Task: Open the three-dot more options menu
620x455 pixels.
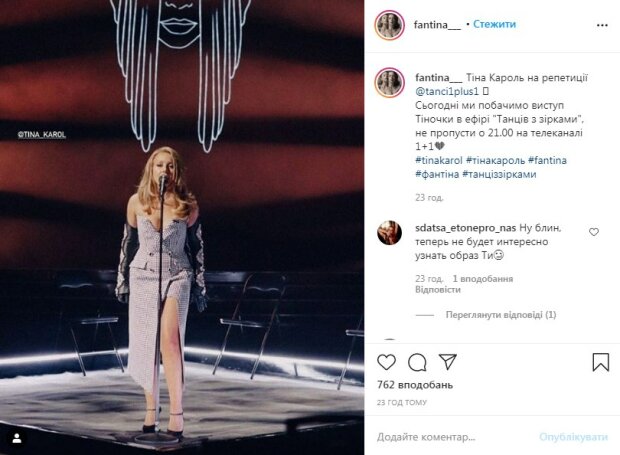Action: pyautogui.click(x=602, y=25)
